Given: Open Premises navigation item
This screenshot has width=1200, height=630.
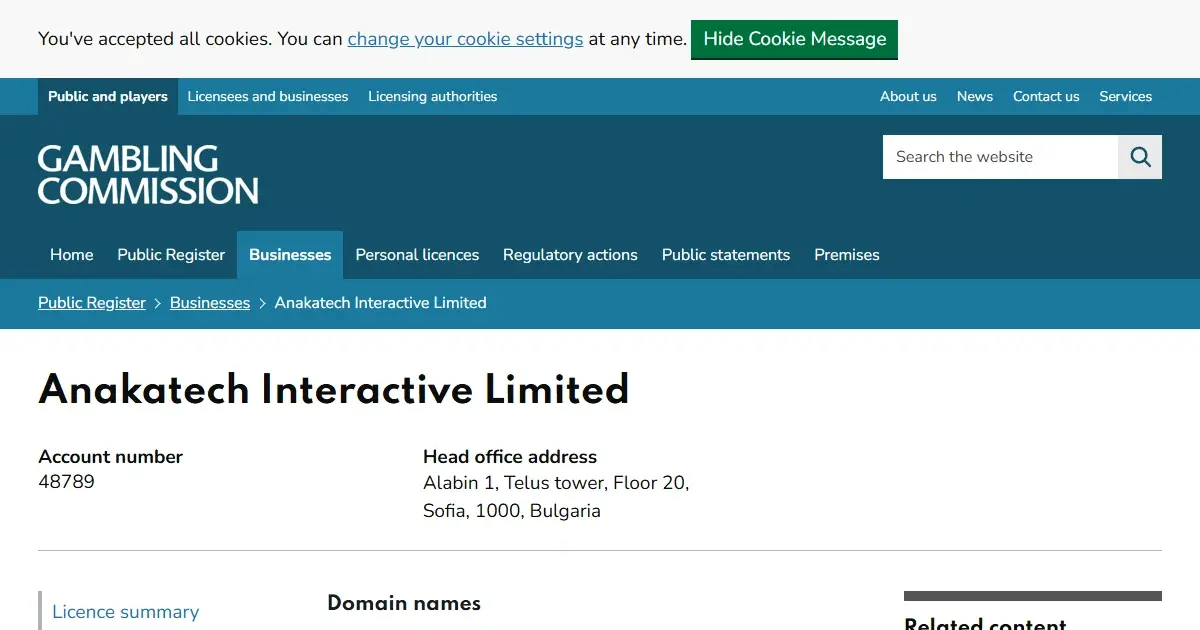Looking at the screenshot, I should [847, 255].
